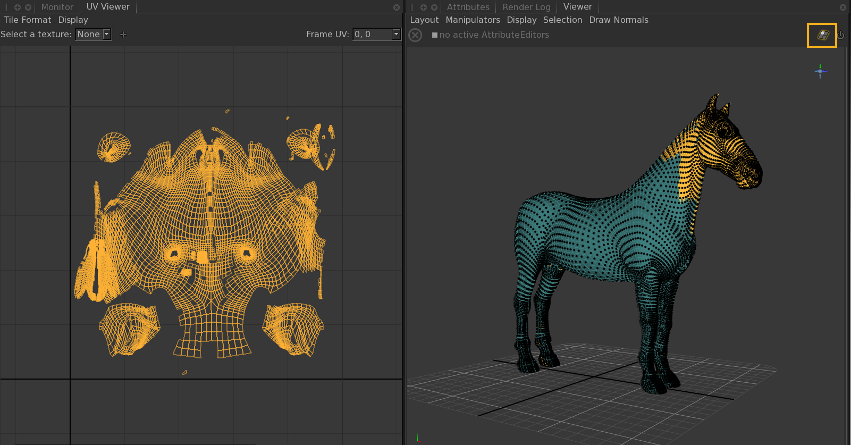Open the Tile Format menu

[27, 20]
